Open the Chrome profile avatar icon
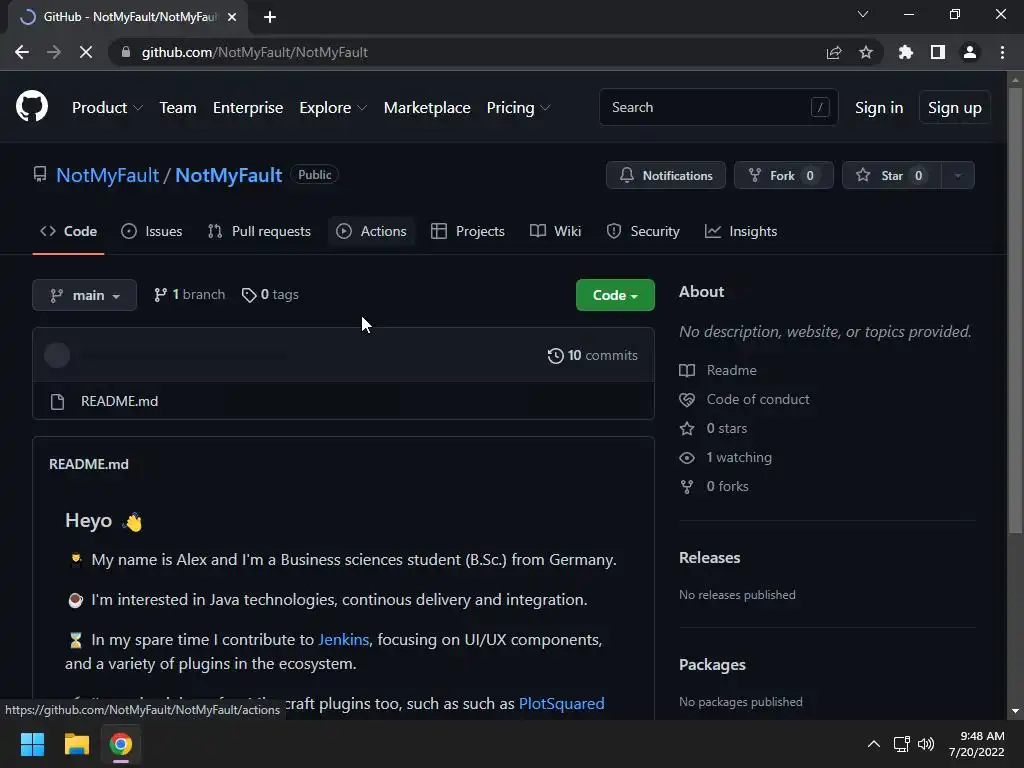This screenshot has width=1024, height=768. click(970, 52)
